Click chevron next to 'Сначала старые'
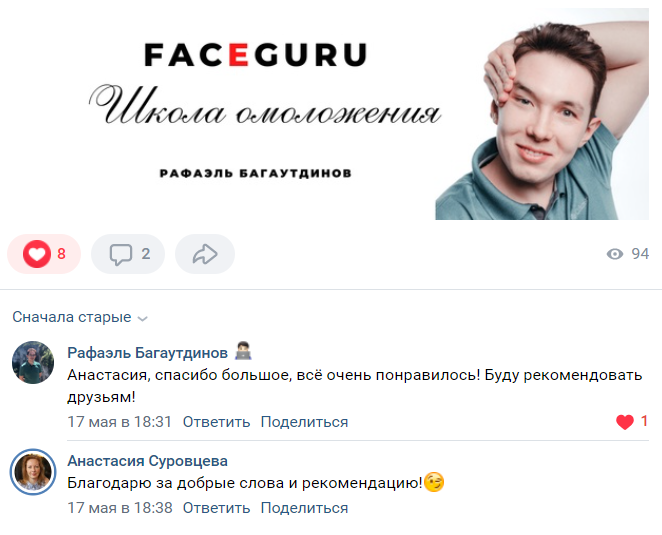Screen dimensions: 662x535 click(143, 319)
